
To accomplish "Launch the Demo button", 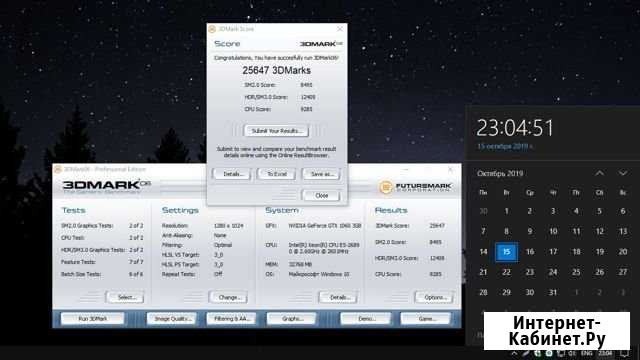I will coord(366,318).
